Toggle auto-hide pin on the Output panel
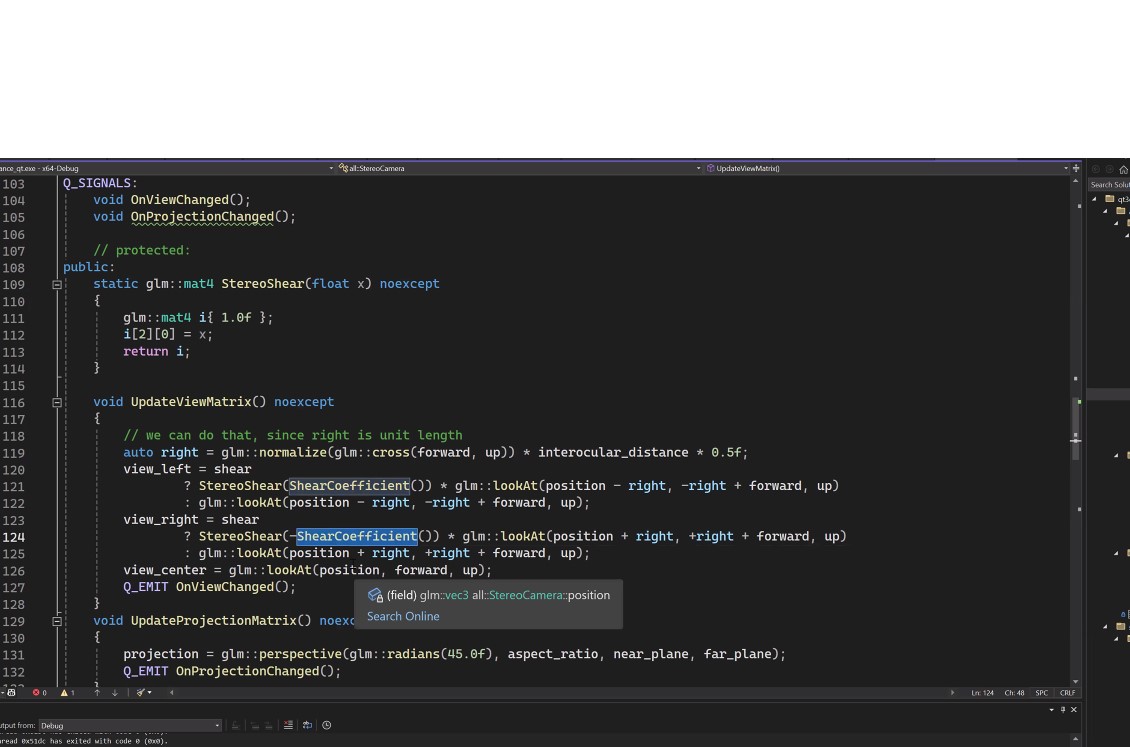This screenshot has height=747, width=1130. tap(1063, 709)
